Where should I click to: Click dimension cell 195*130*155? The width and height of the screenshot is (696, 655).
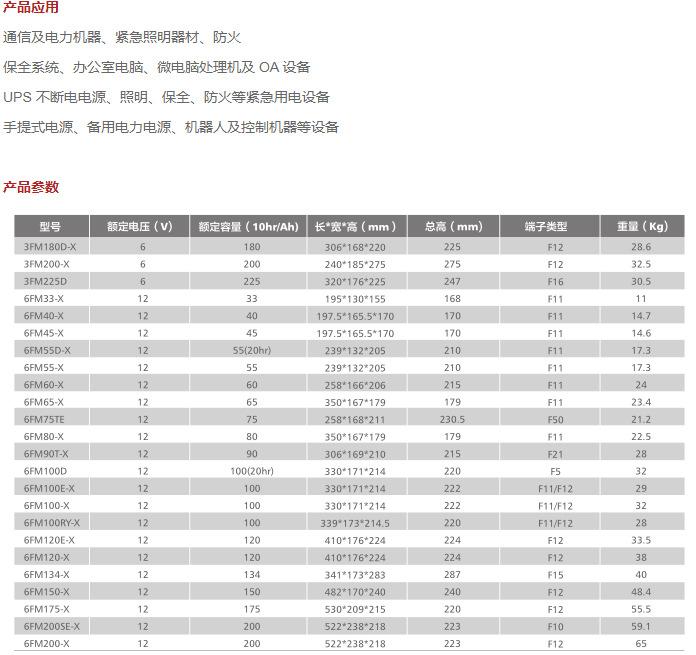click(x=355, y=299)
